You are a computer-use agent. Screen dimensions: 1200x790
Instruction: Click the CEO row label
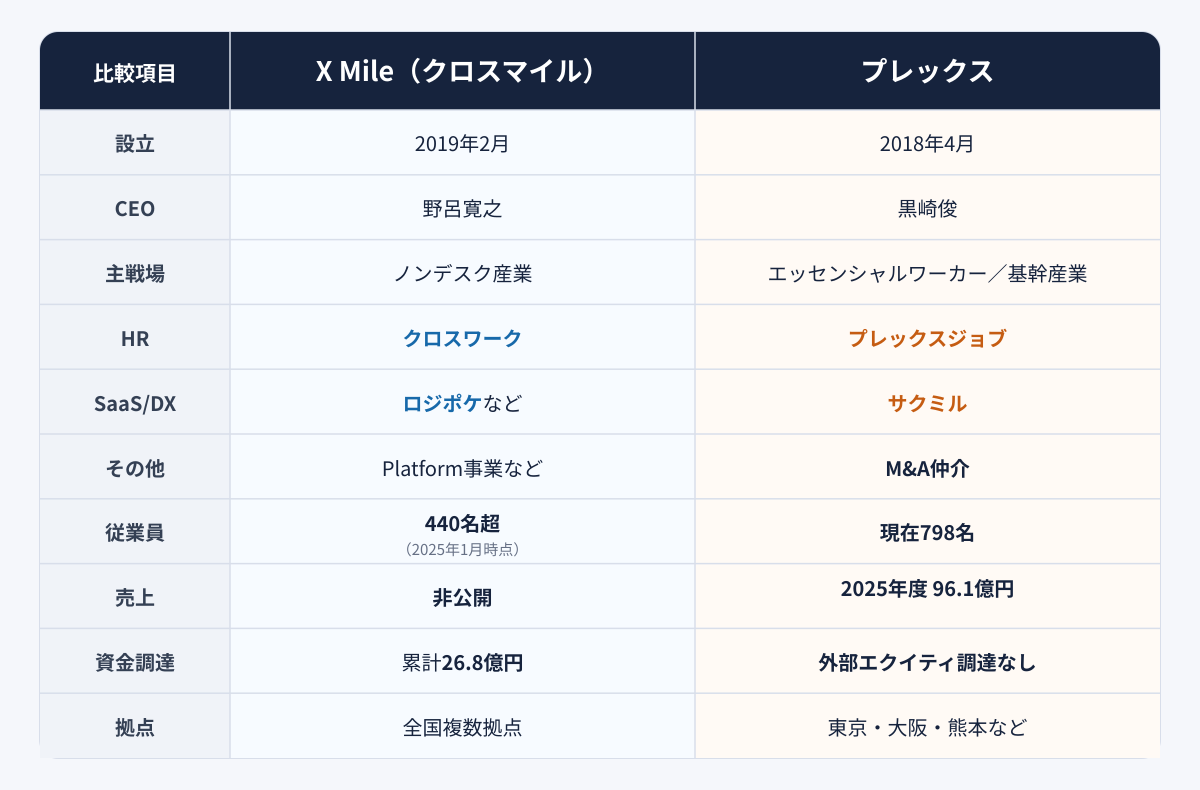[135, 208]
